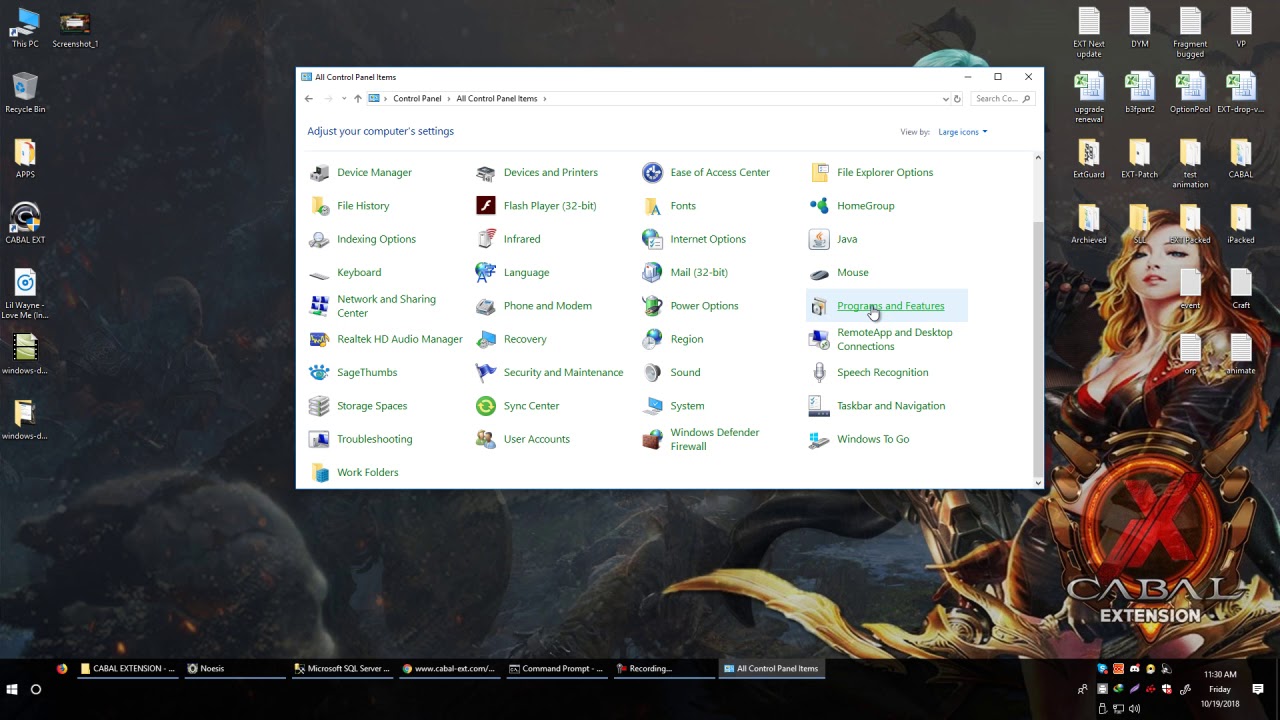
Task: Open the SageThumbs icon
Action: pyautogui.click(x=320, y=373)
